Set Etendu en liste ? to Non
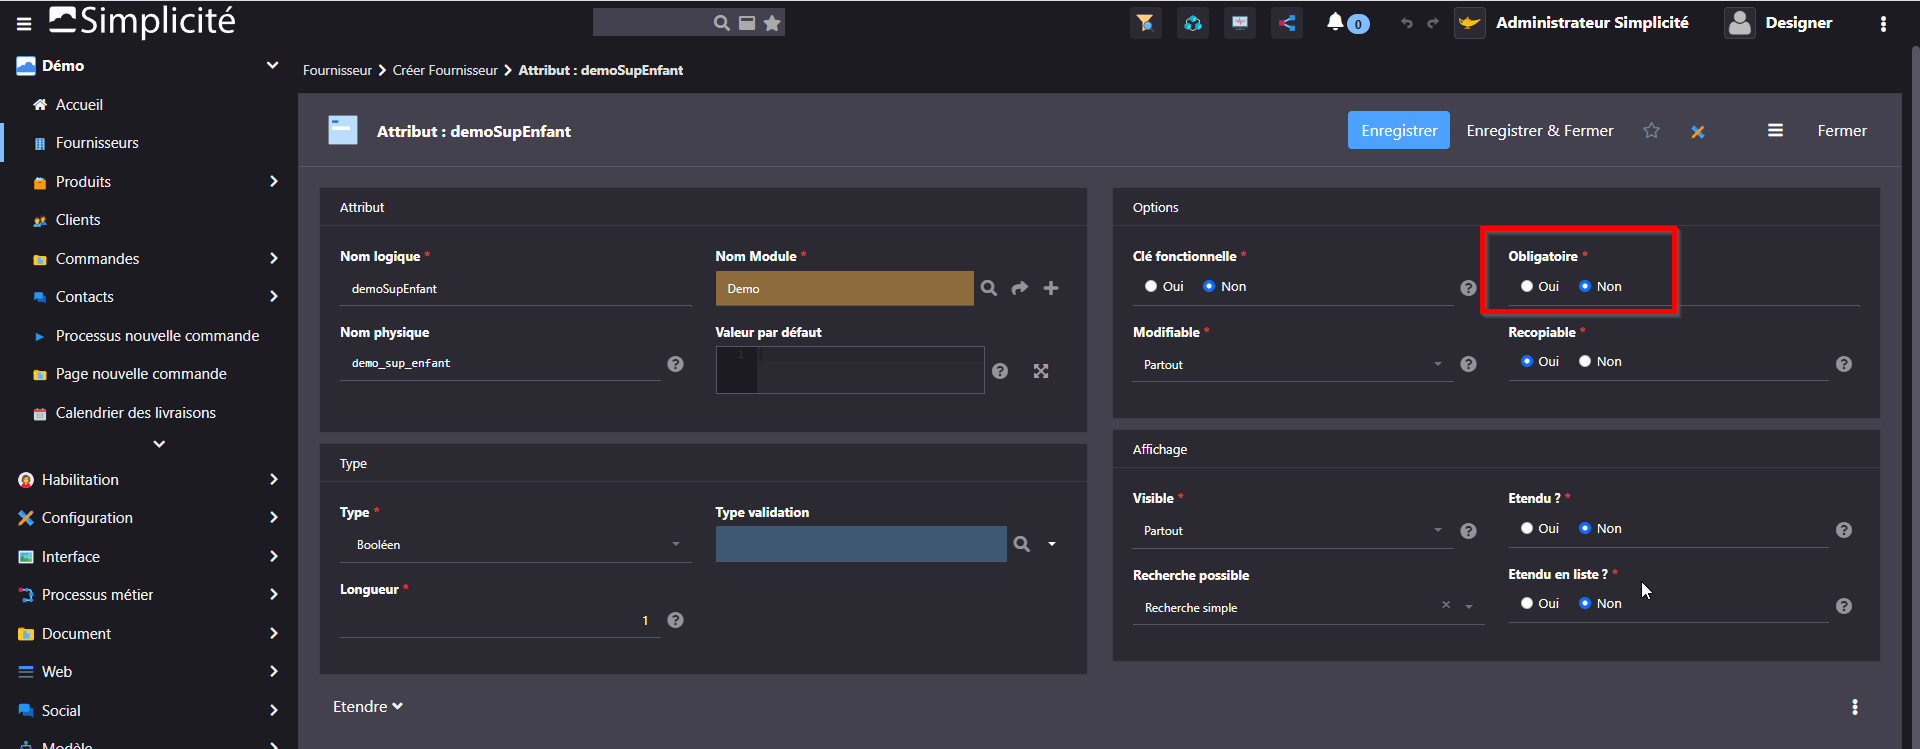This screenshot has height=749, width=1920. [x=1585, y=603]
